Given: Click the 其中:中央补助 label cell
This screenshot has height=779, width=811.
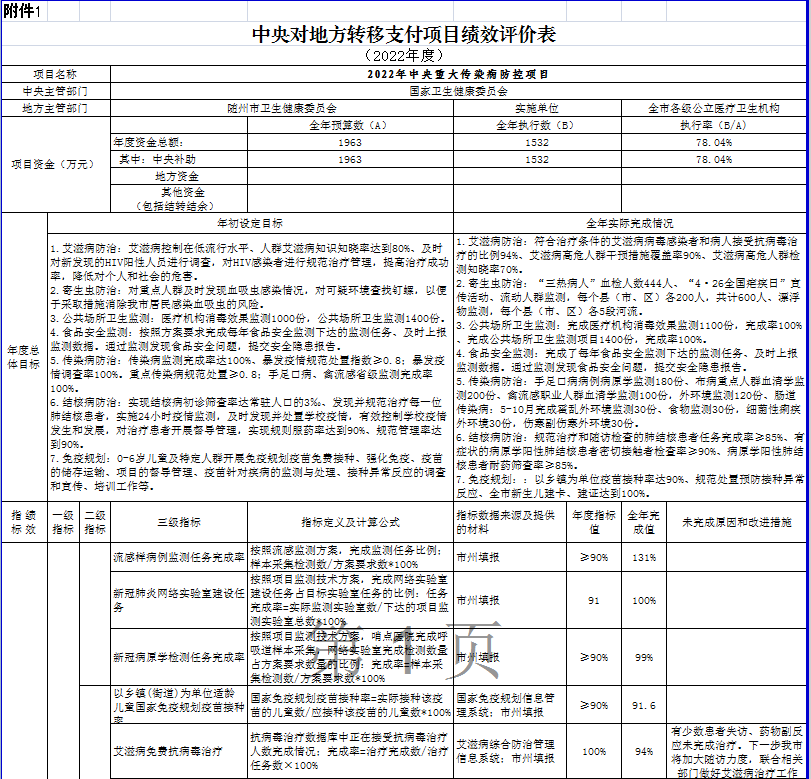Looking at the screenshot, I should click(x=179, y=159).
